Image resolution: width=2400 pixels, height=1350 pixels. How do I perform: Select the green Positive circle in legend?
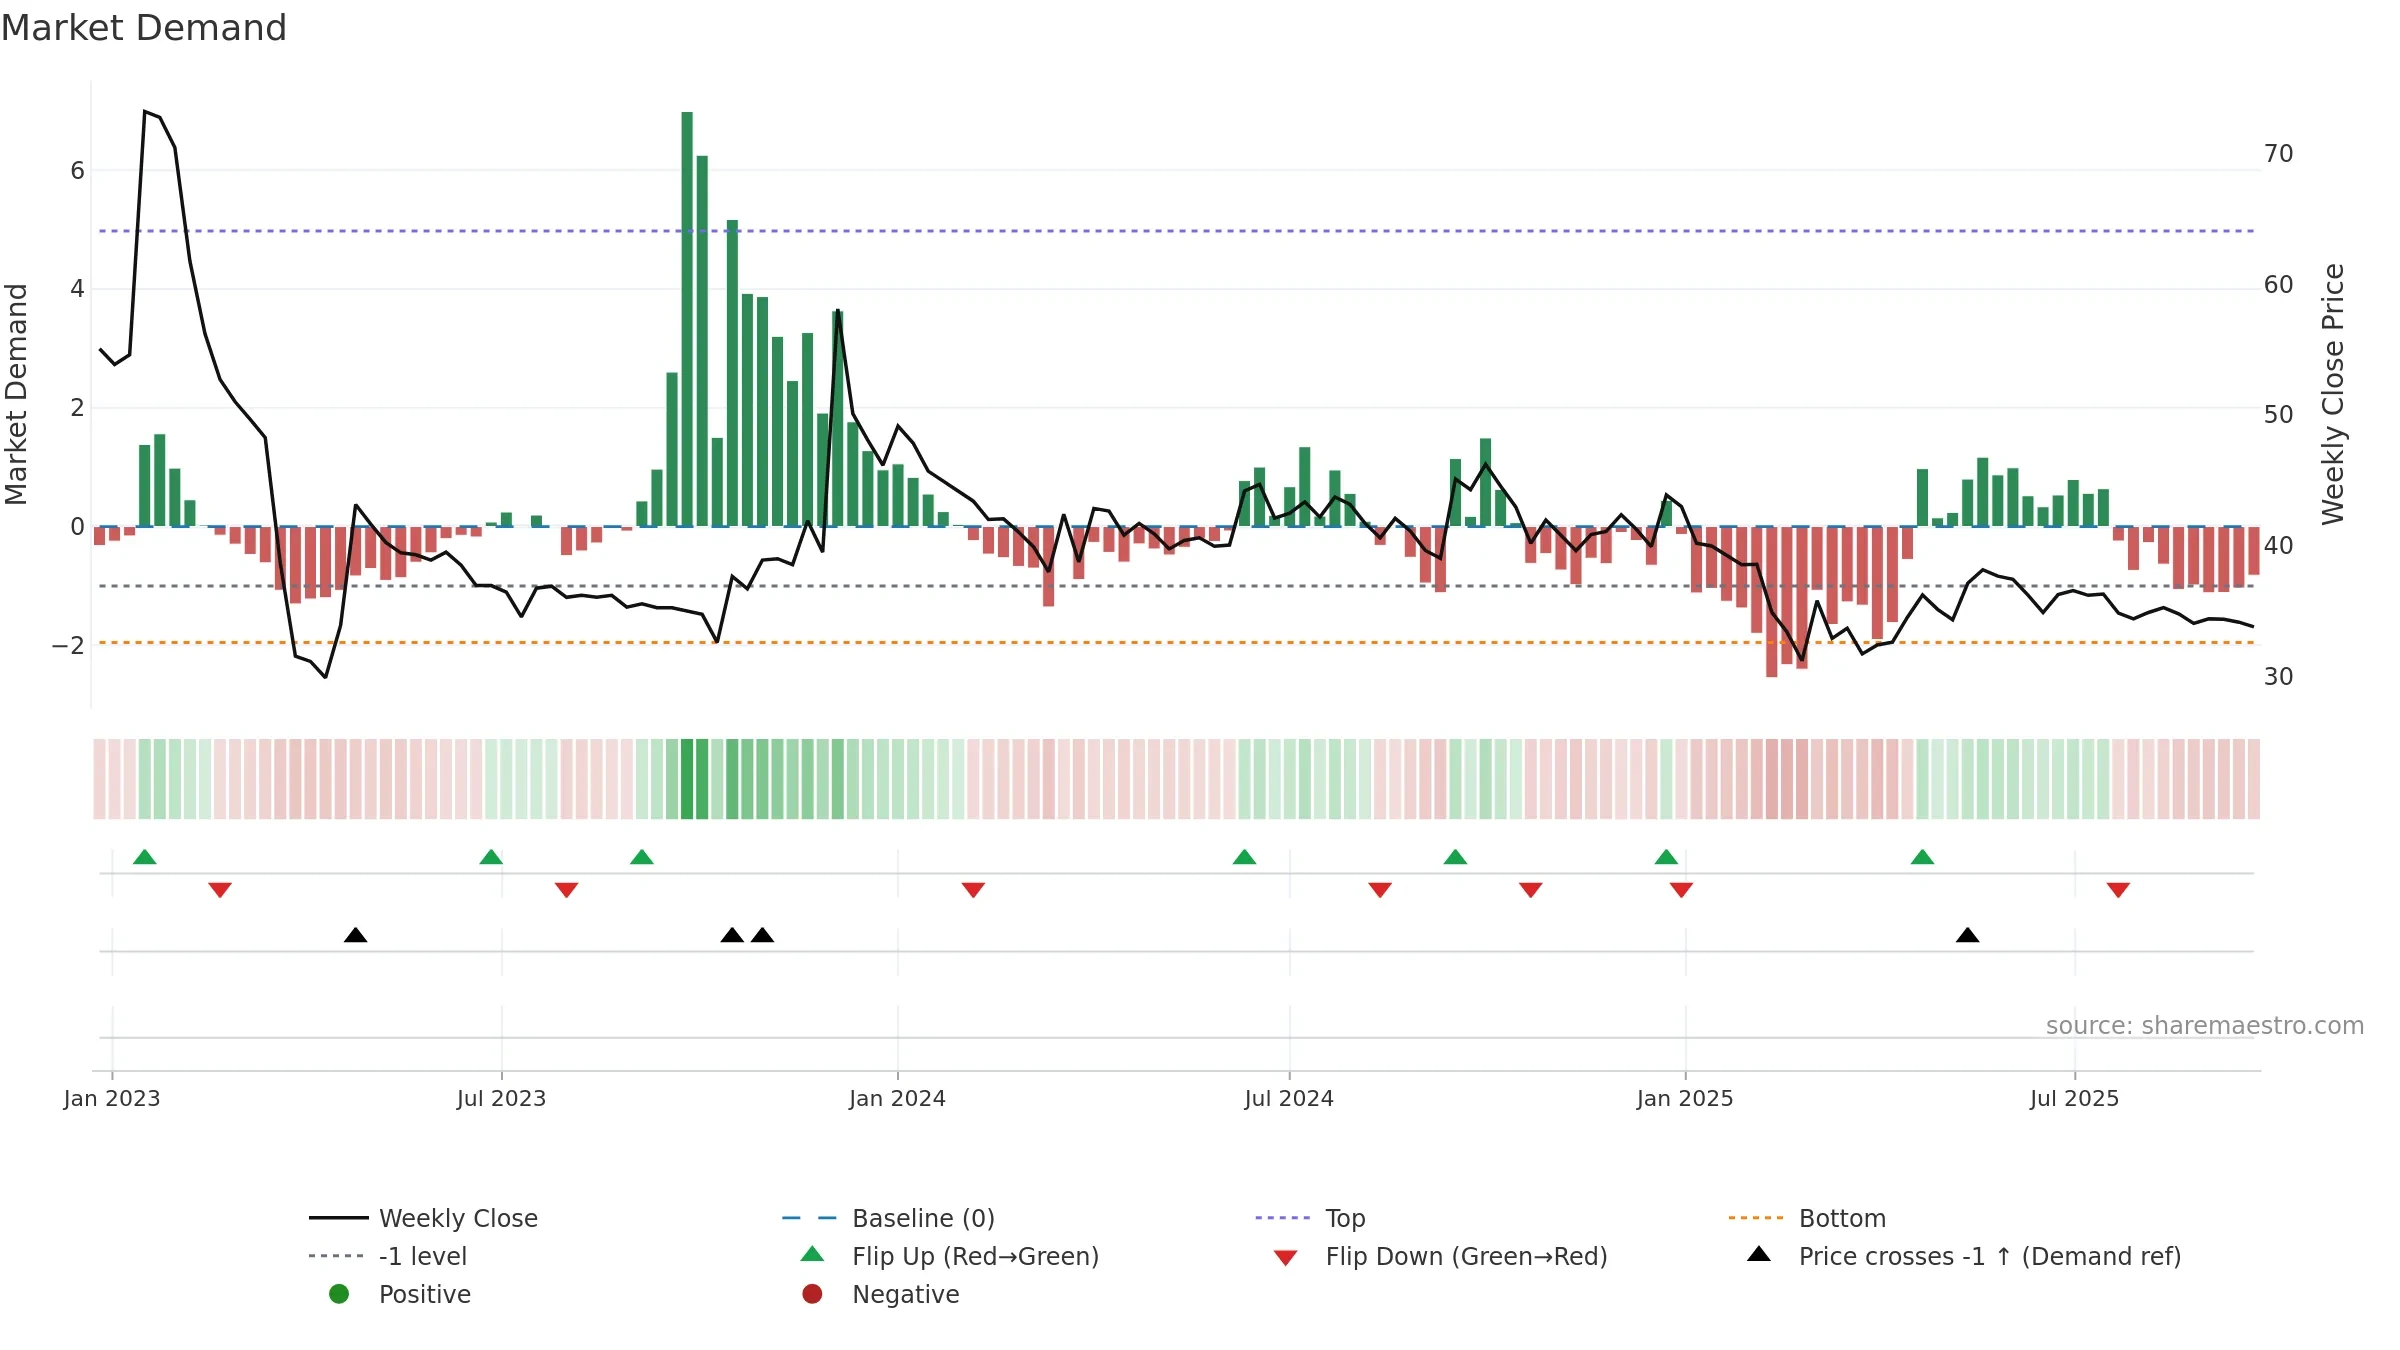click(x=339, y=1294)
